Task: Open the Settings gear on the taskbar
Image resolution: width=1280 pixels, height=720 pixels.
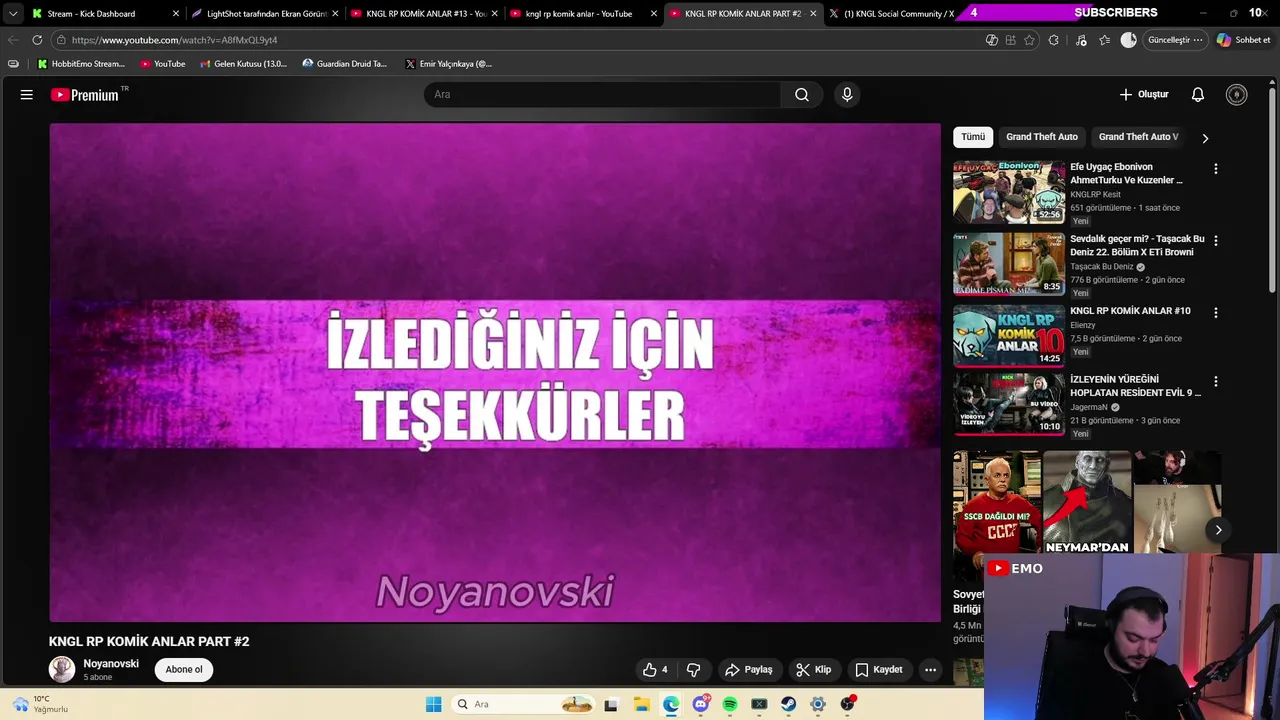Action: [x=818, y=704]
